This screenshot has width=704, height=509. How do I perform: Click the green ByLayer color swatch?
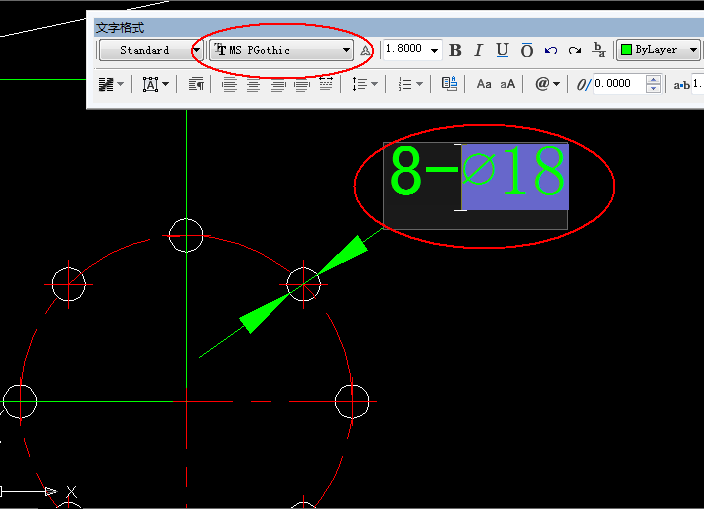[626, 50]
